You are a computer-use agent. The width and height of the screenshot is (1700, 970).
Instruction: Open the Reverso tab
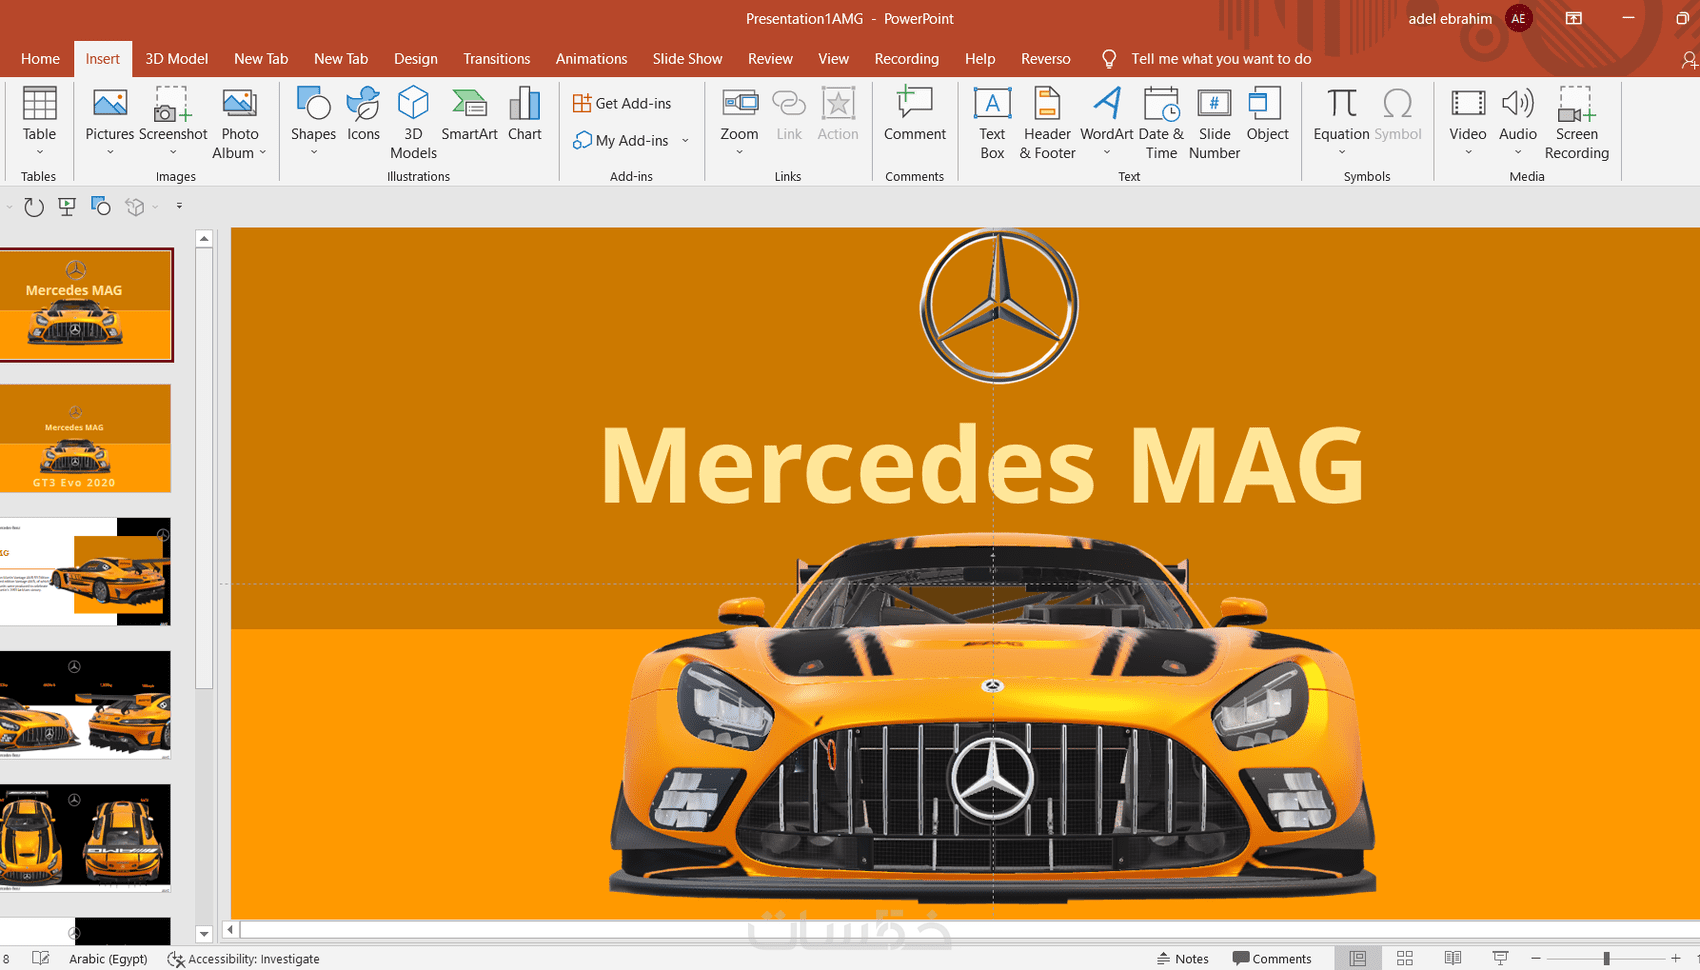(x=1046, y=59)
